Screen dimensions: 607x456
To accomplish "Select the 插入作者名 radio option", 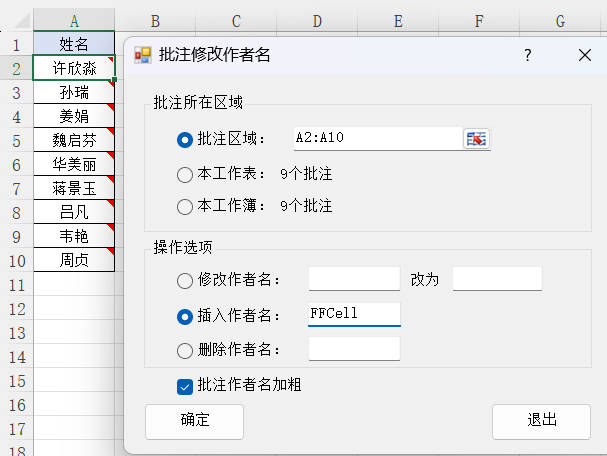I will pyautogui.click(x=185, y=316).
